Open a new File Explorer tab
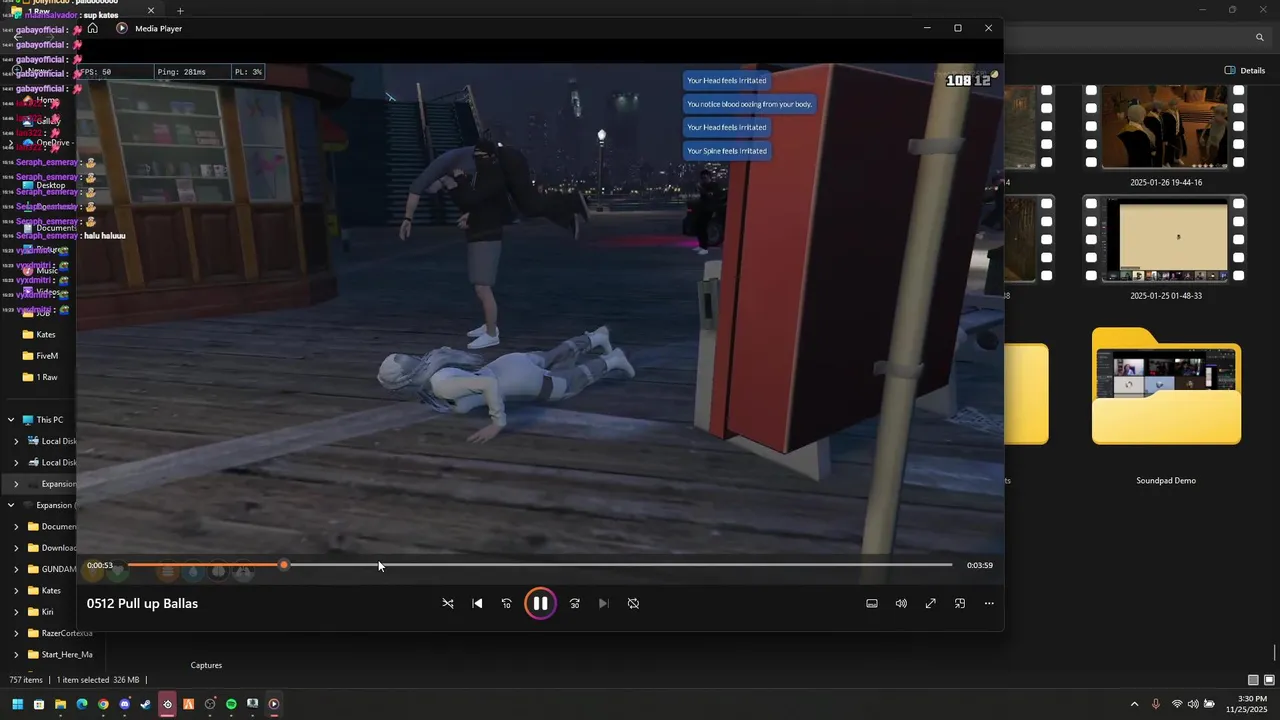This screenshot has width=1280, height=720. [180, 11]
